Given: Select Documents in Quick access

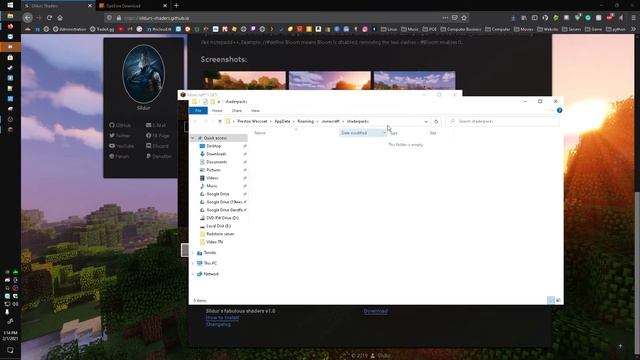Looking at the screenshot, I should (x=216, y=162).
